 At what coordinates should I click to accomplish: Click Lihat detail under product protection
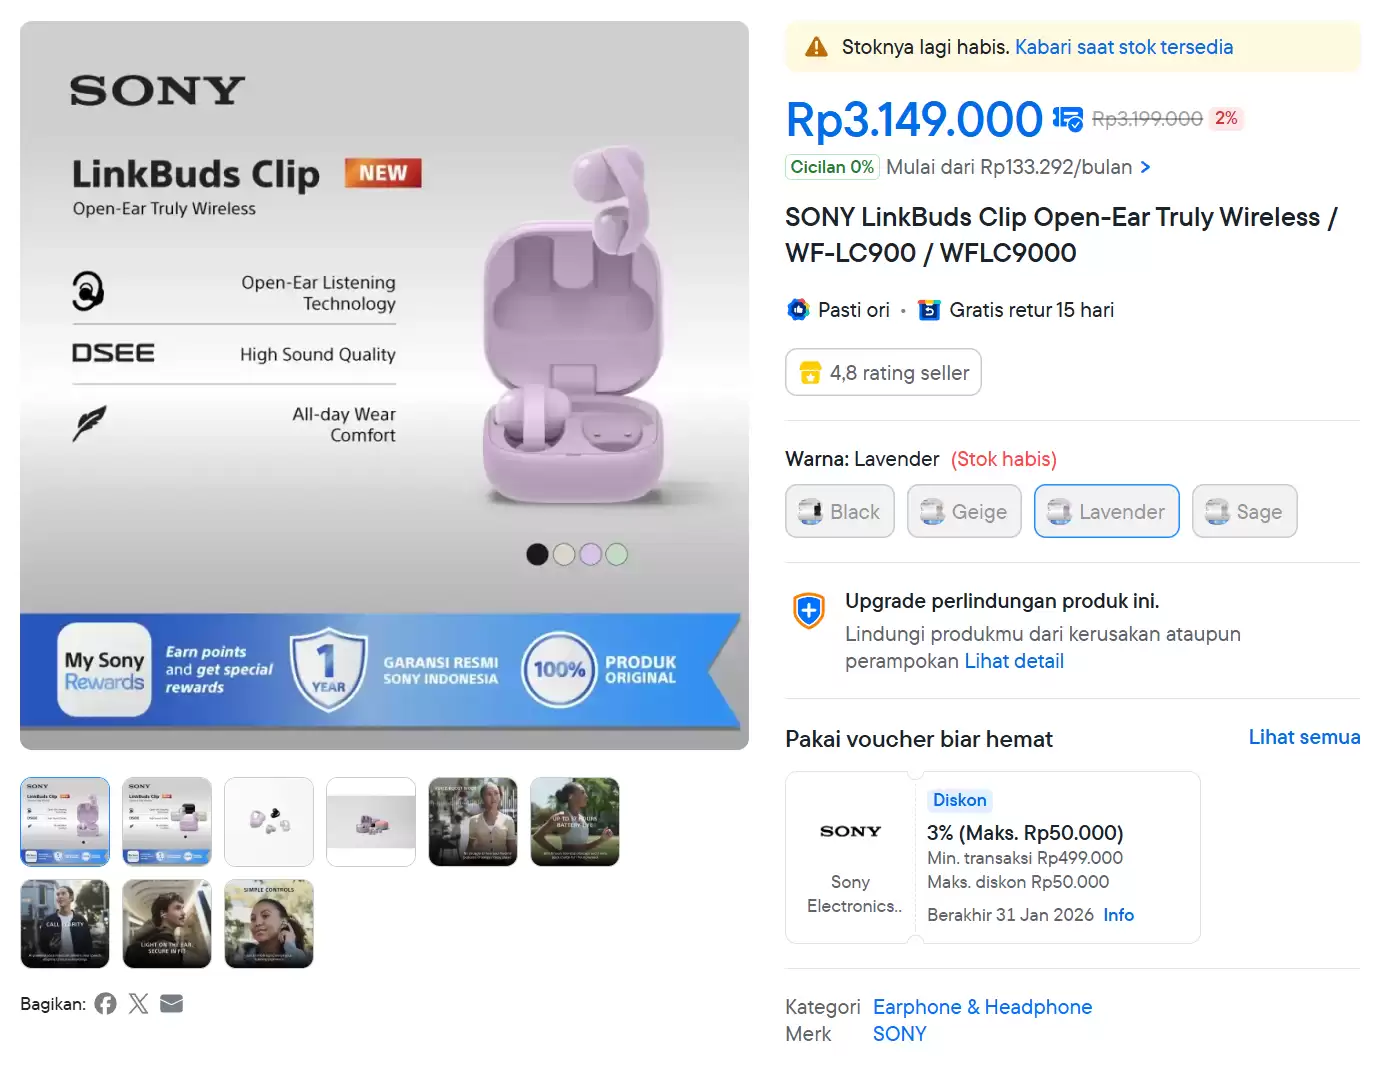pyautogui.click(x=1013, y=661)
